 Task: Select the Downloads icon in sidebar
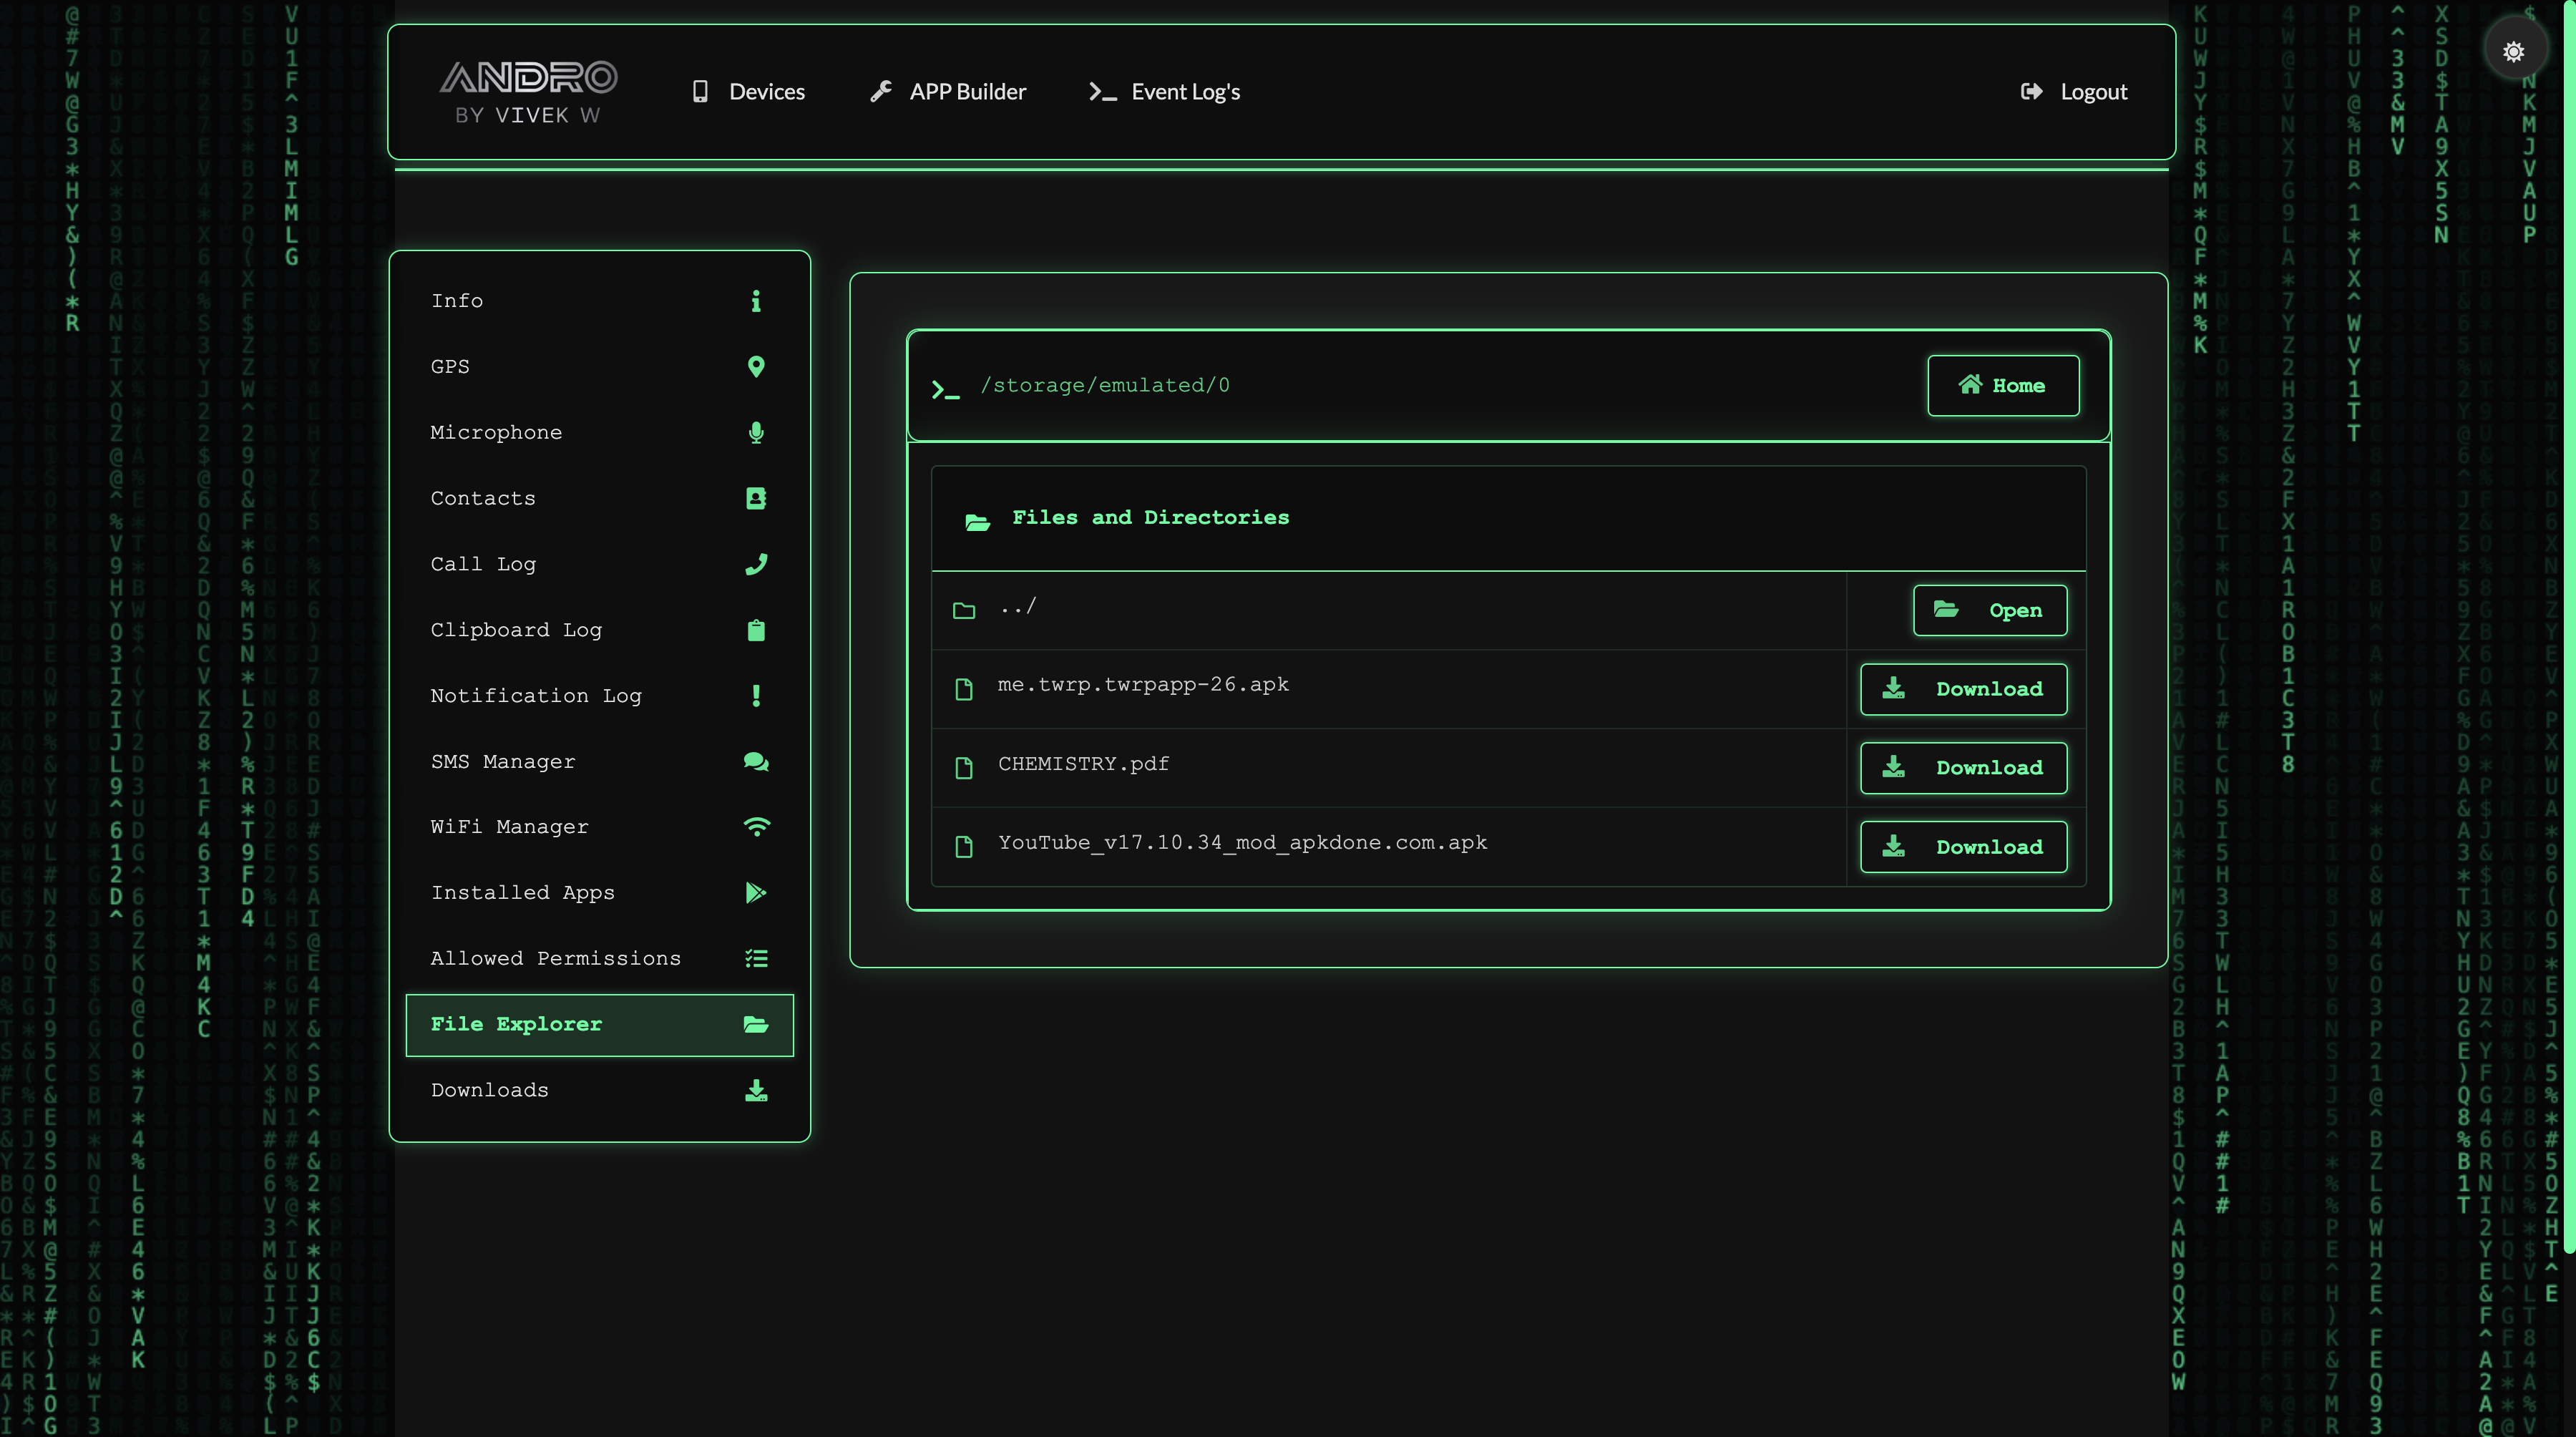tap(757, 1090)
